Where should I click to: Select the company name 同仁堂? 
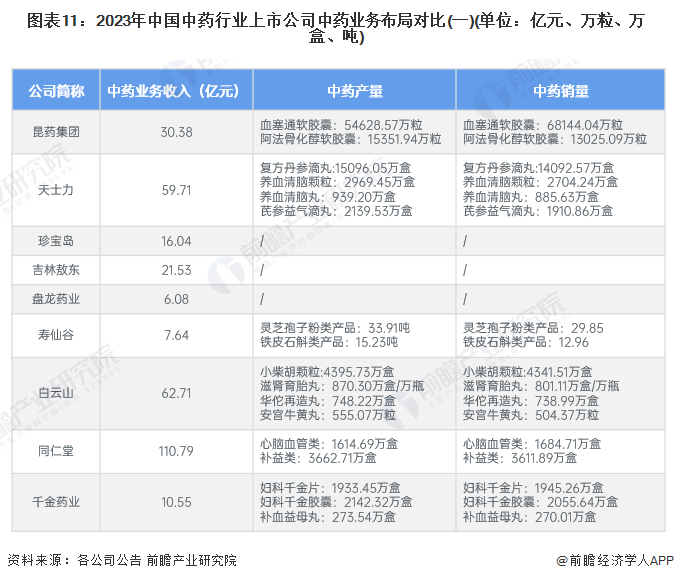[x=56, y=451]
